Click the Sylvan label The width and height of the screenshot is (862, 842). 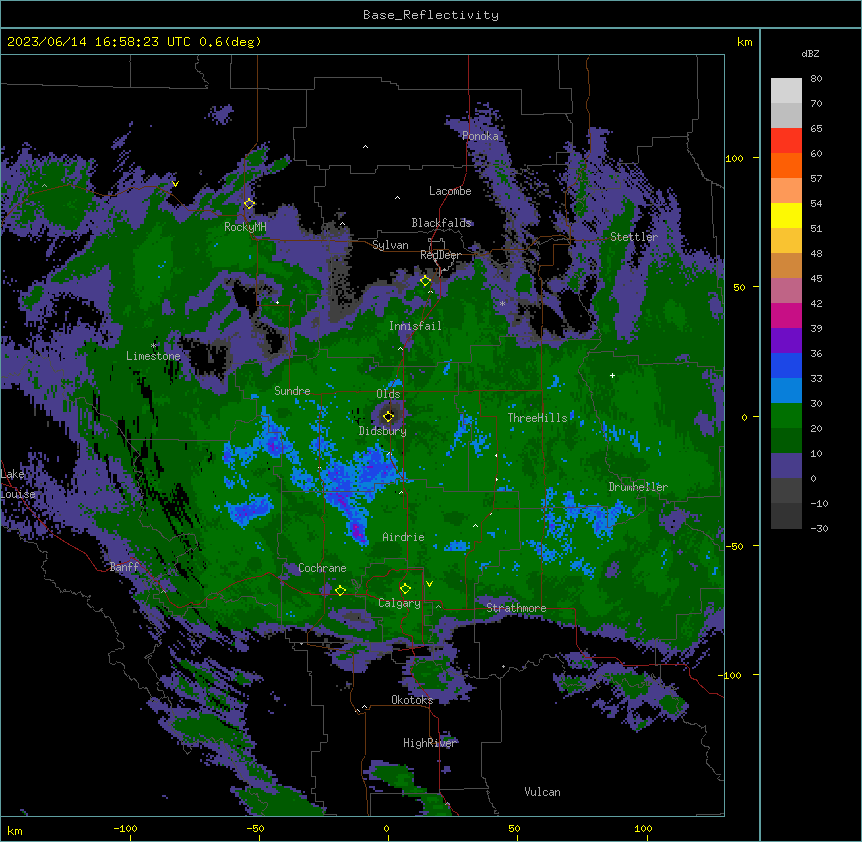[x=390, y=245]
